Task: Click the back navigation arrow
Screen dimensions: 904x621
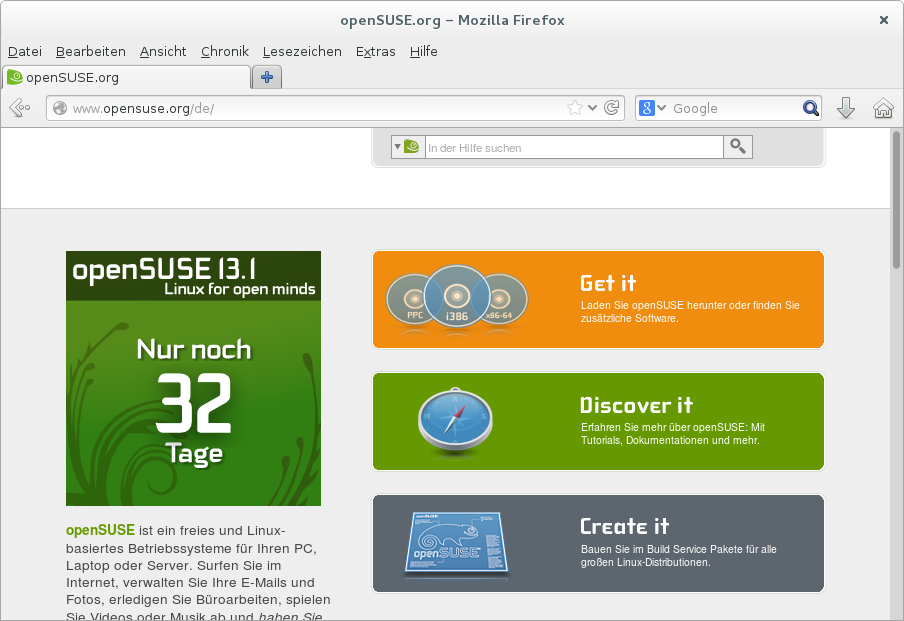Action: click(x=19, y=108)
